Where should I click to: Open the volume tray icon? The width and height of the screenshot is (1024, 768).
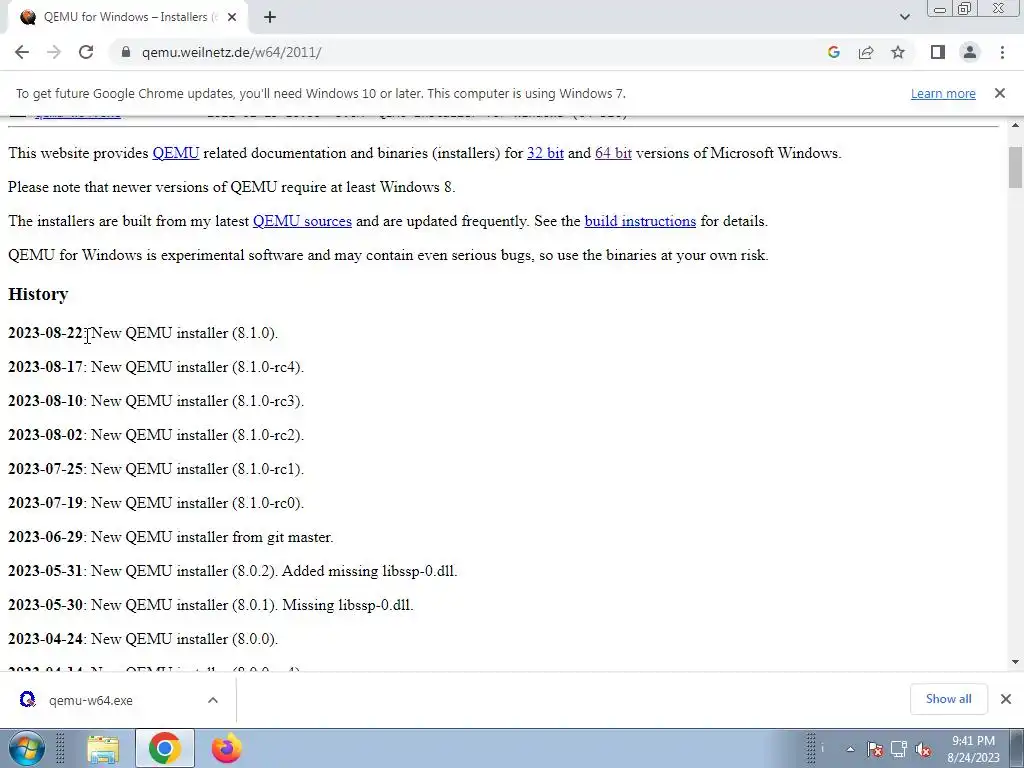tap(923, 749)
